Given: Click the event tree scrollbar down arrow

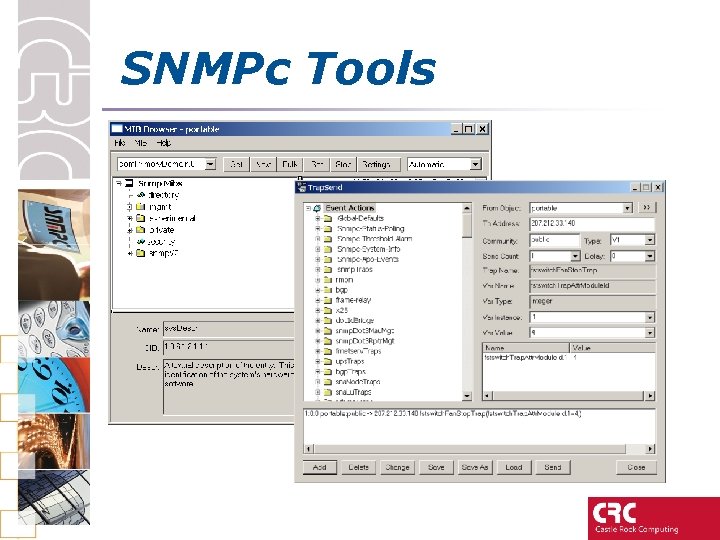Looking at the screenshot, I should point(467,395).
